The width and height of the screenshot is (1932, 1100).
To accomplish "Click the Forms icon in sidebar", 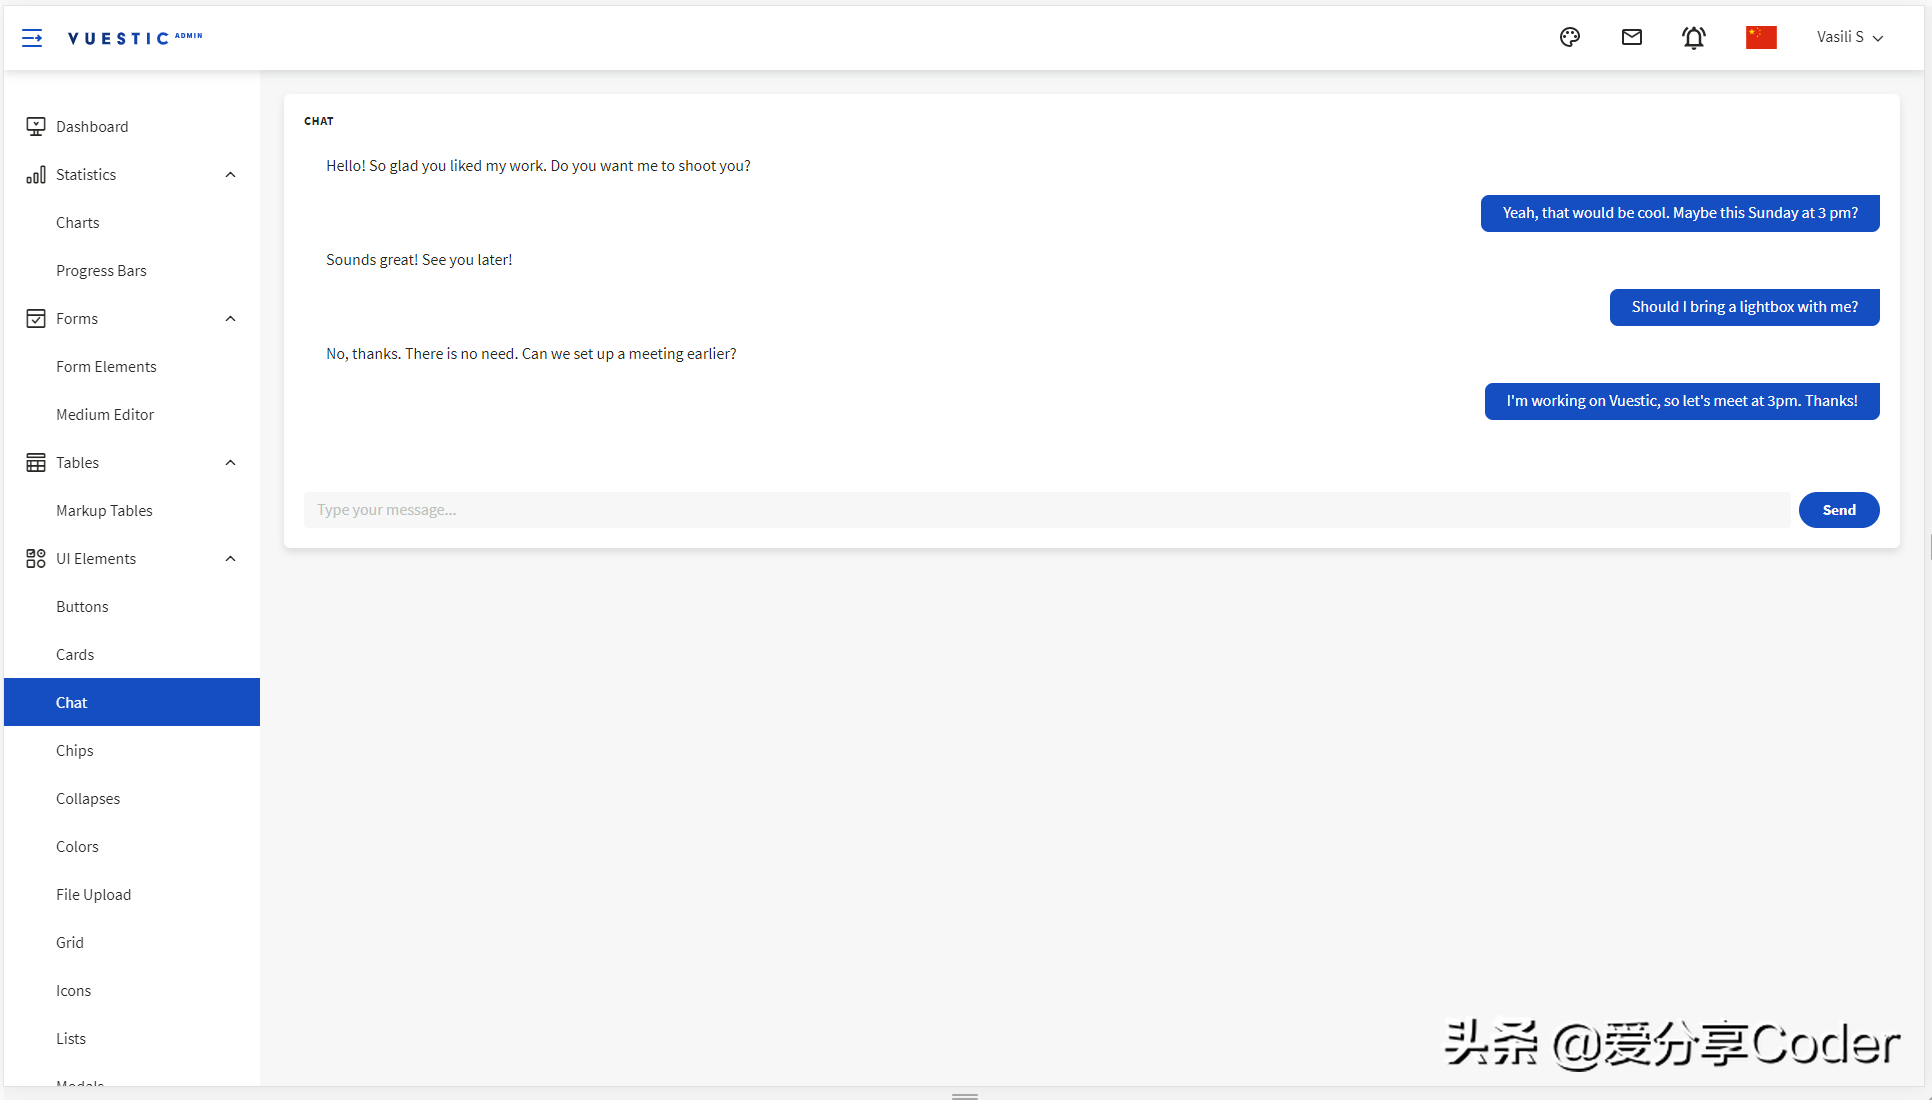I will click(36, 318).
